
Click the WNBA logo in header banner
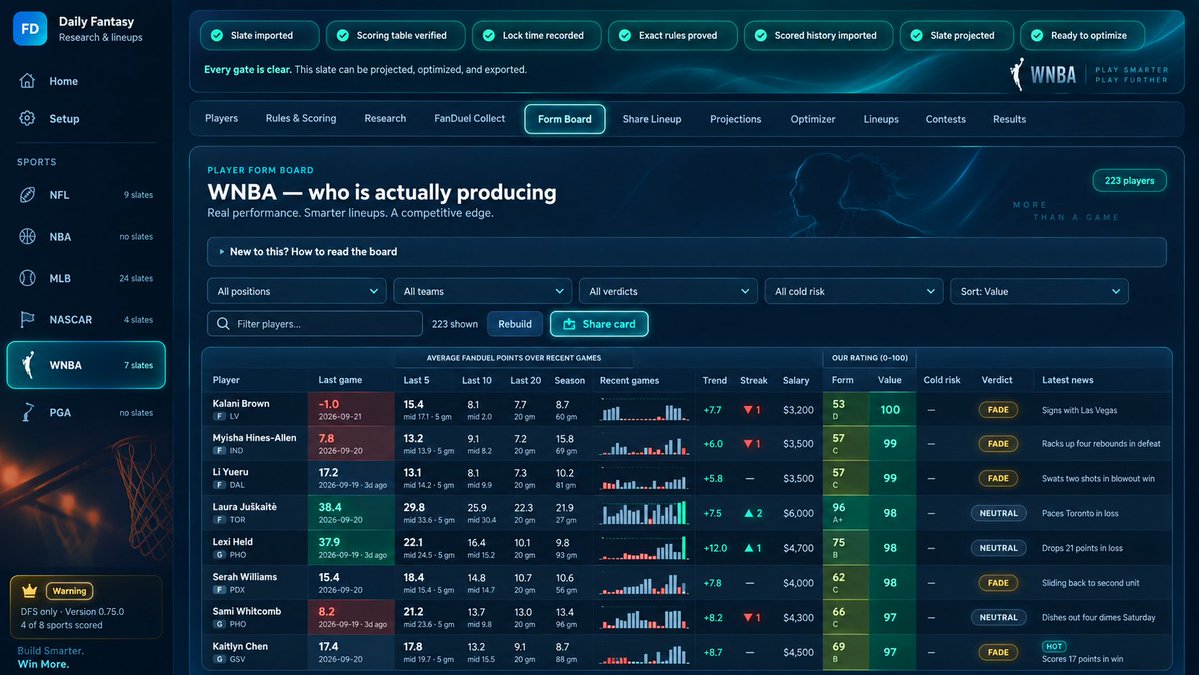pos(1044,74)
